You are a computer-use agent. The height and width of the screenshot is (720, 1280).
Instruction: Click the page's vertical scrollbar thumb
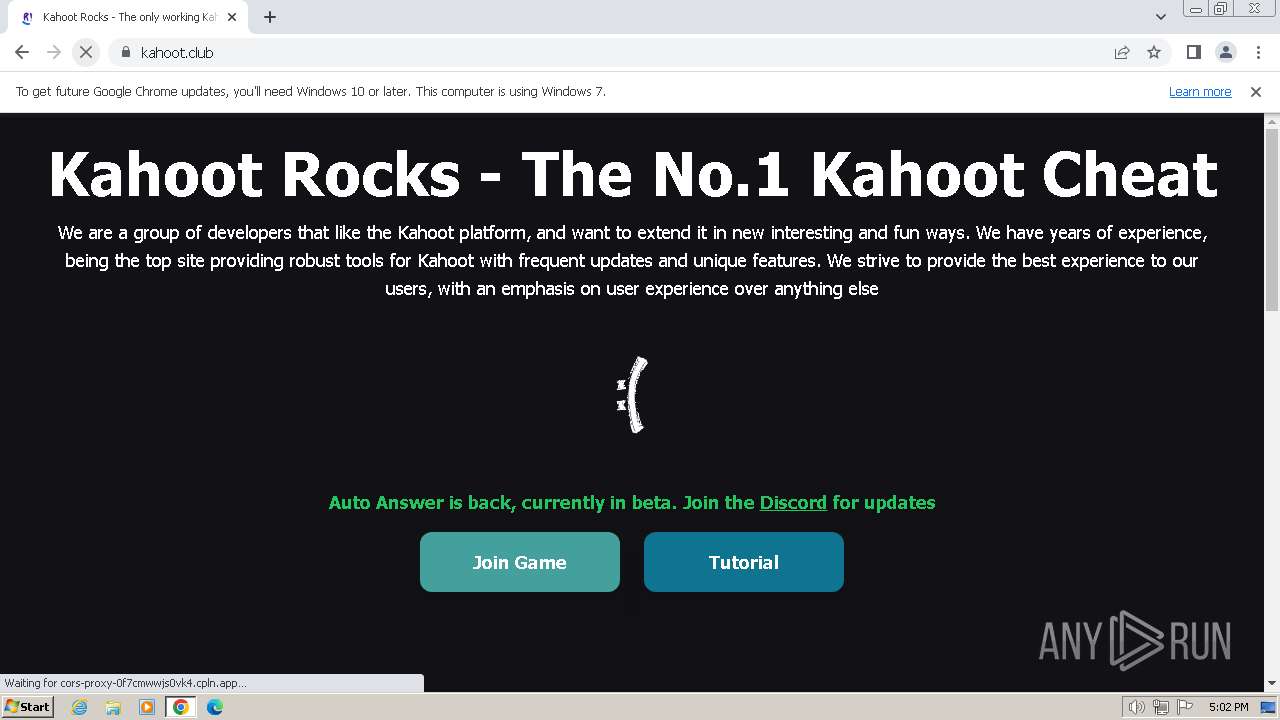(x=1272, y=220)
